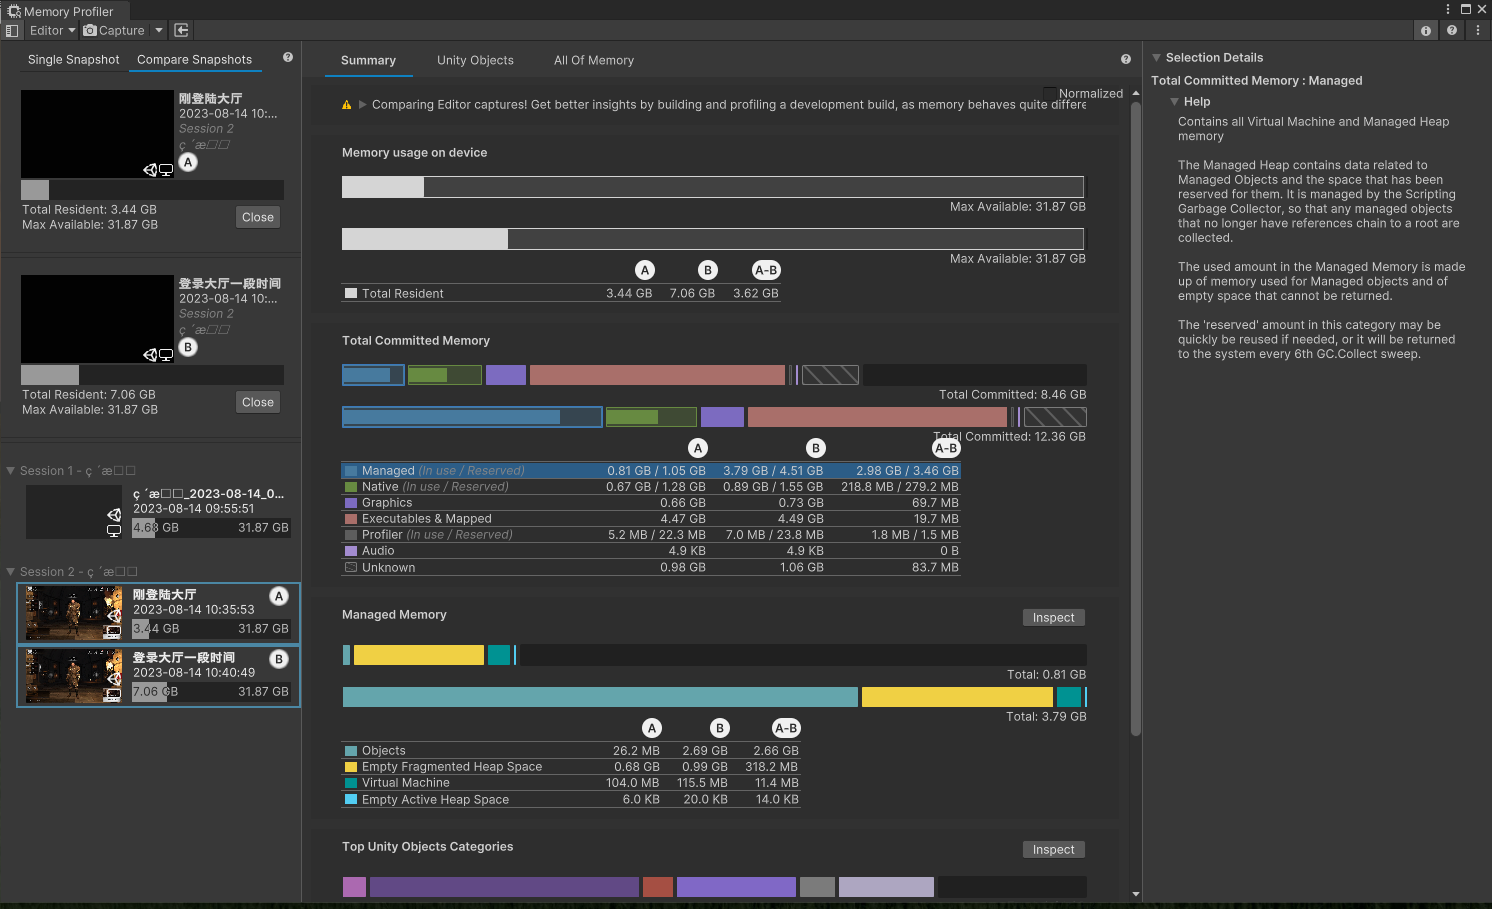
Task: Select Empty Fragmented Heap Space row
Action: tap(571, 767)
